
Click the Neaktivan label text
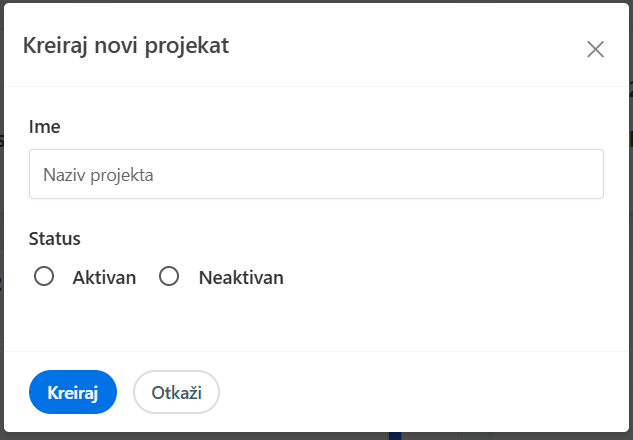coord(241,278)
